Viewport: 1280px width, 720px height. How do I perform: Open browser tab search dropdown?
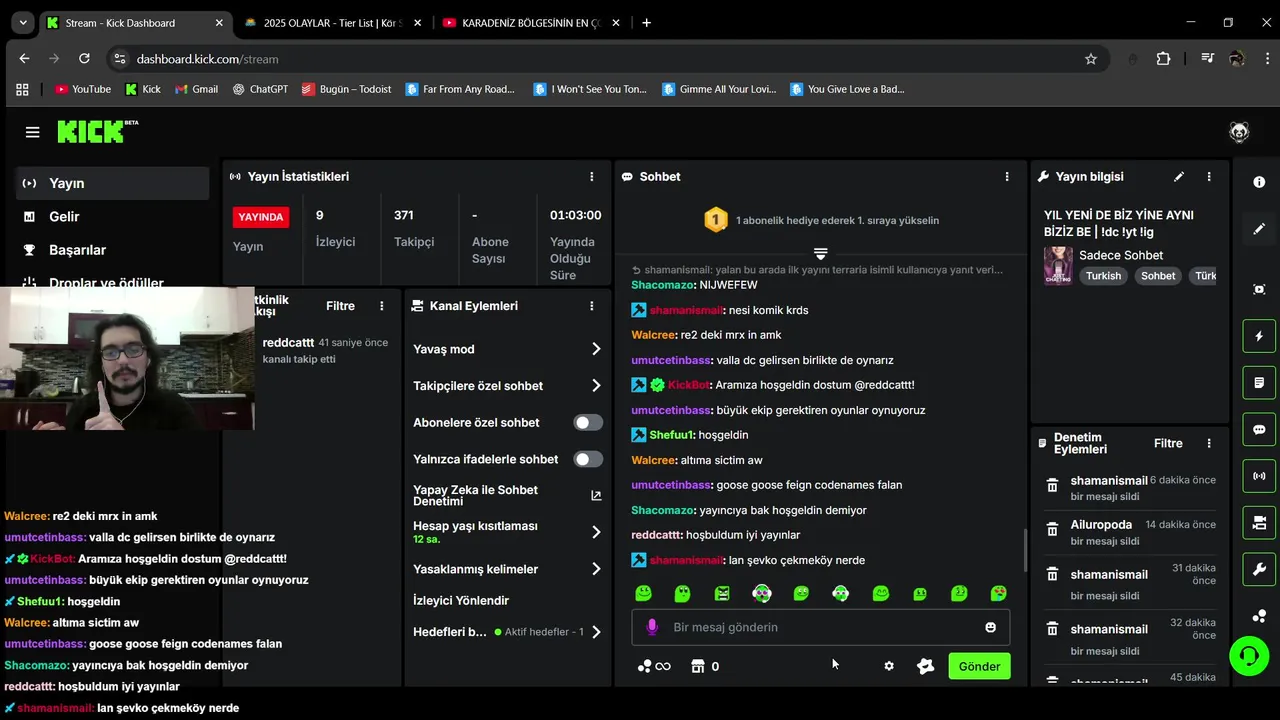coord(23,23)
